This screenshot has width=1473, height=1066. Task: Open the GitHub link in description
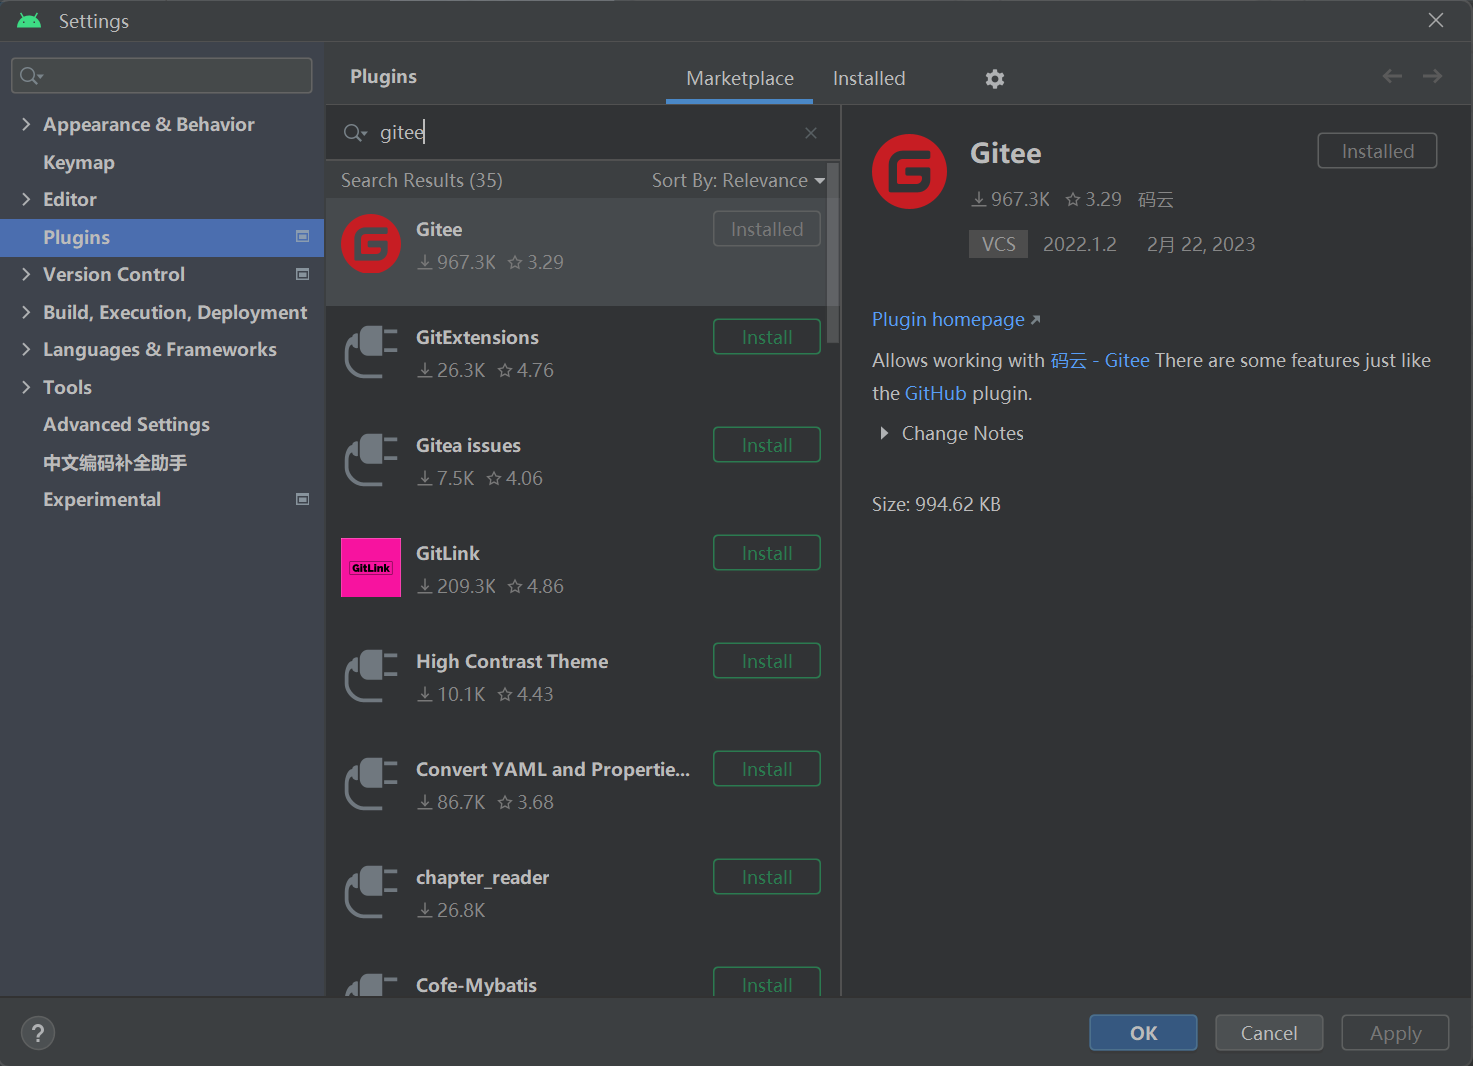click(935, 393)
